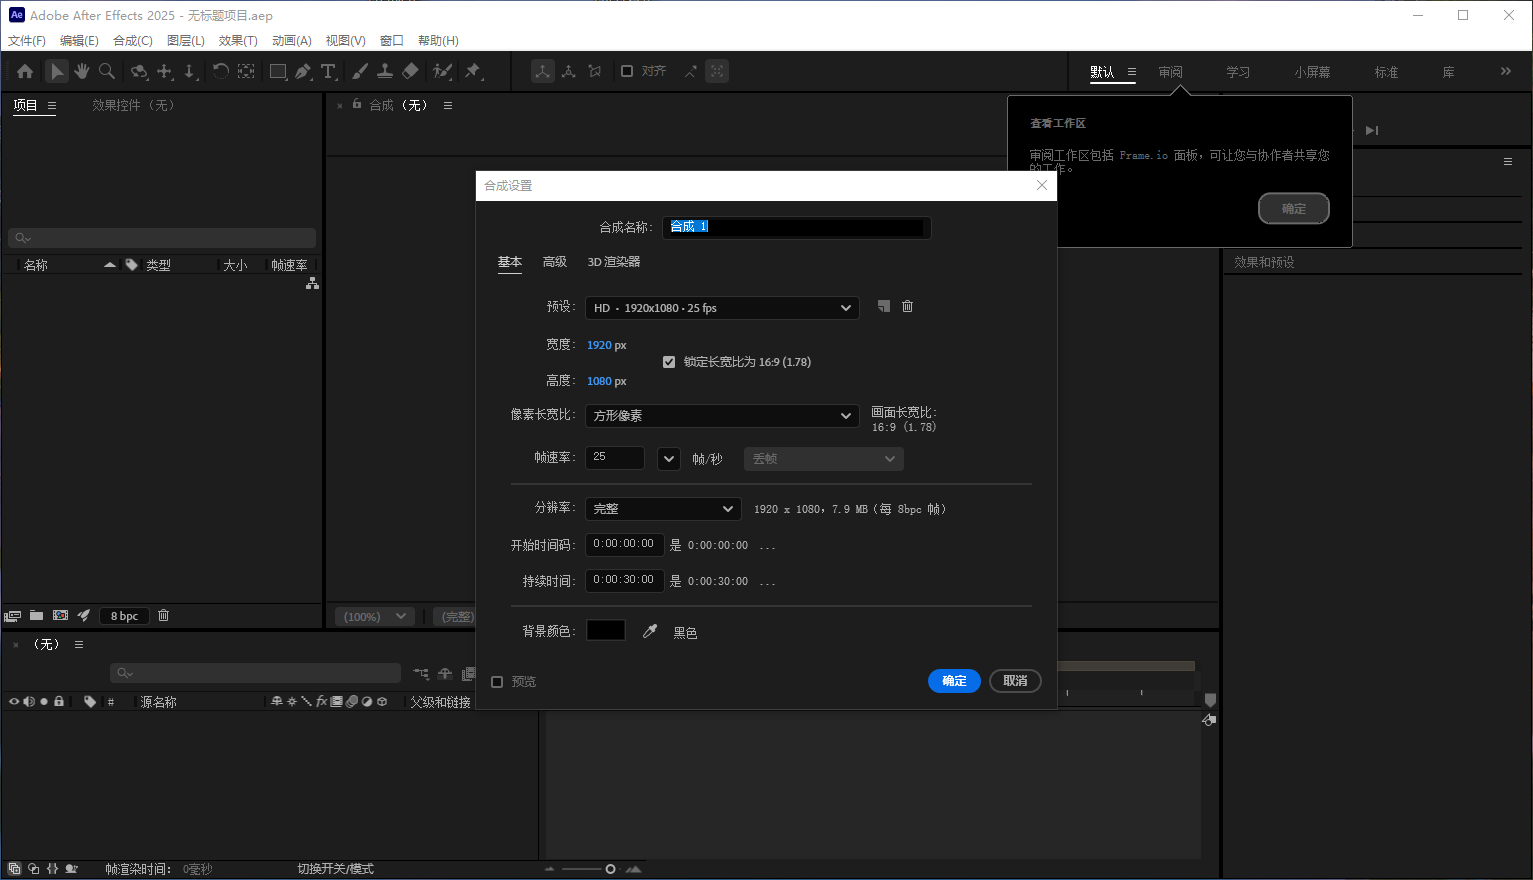The width and height of the screenshot is (1533, 880).
Task: Switch to the 3D 渲染器 tab
Action: click(x=614, y=262)
